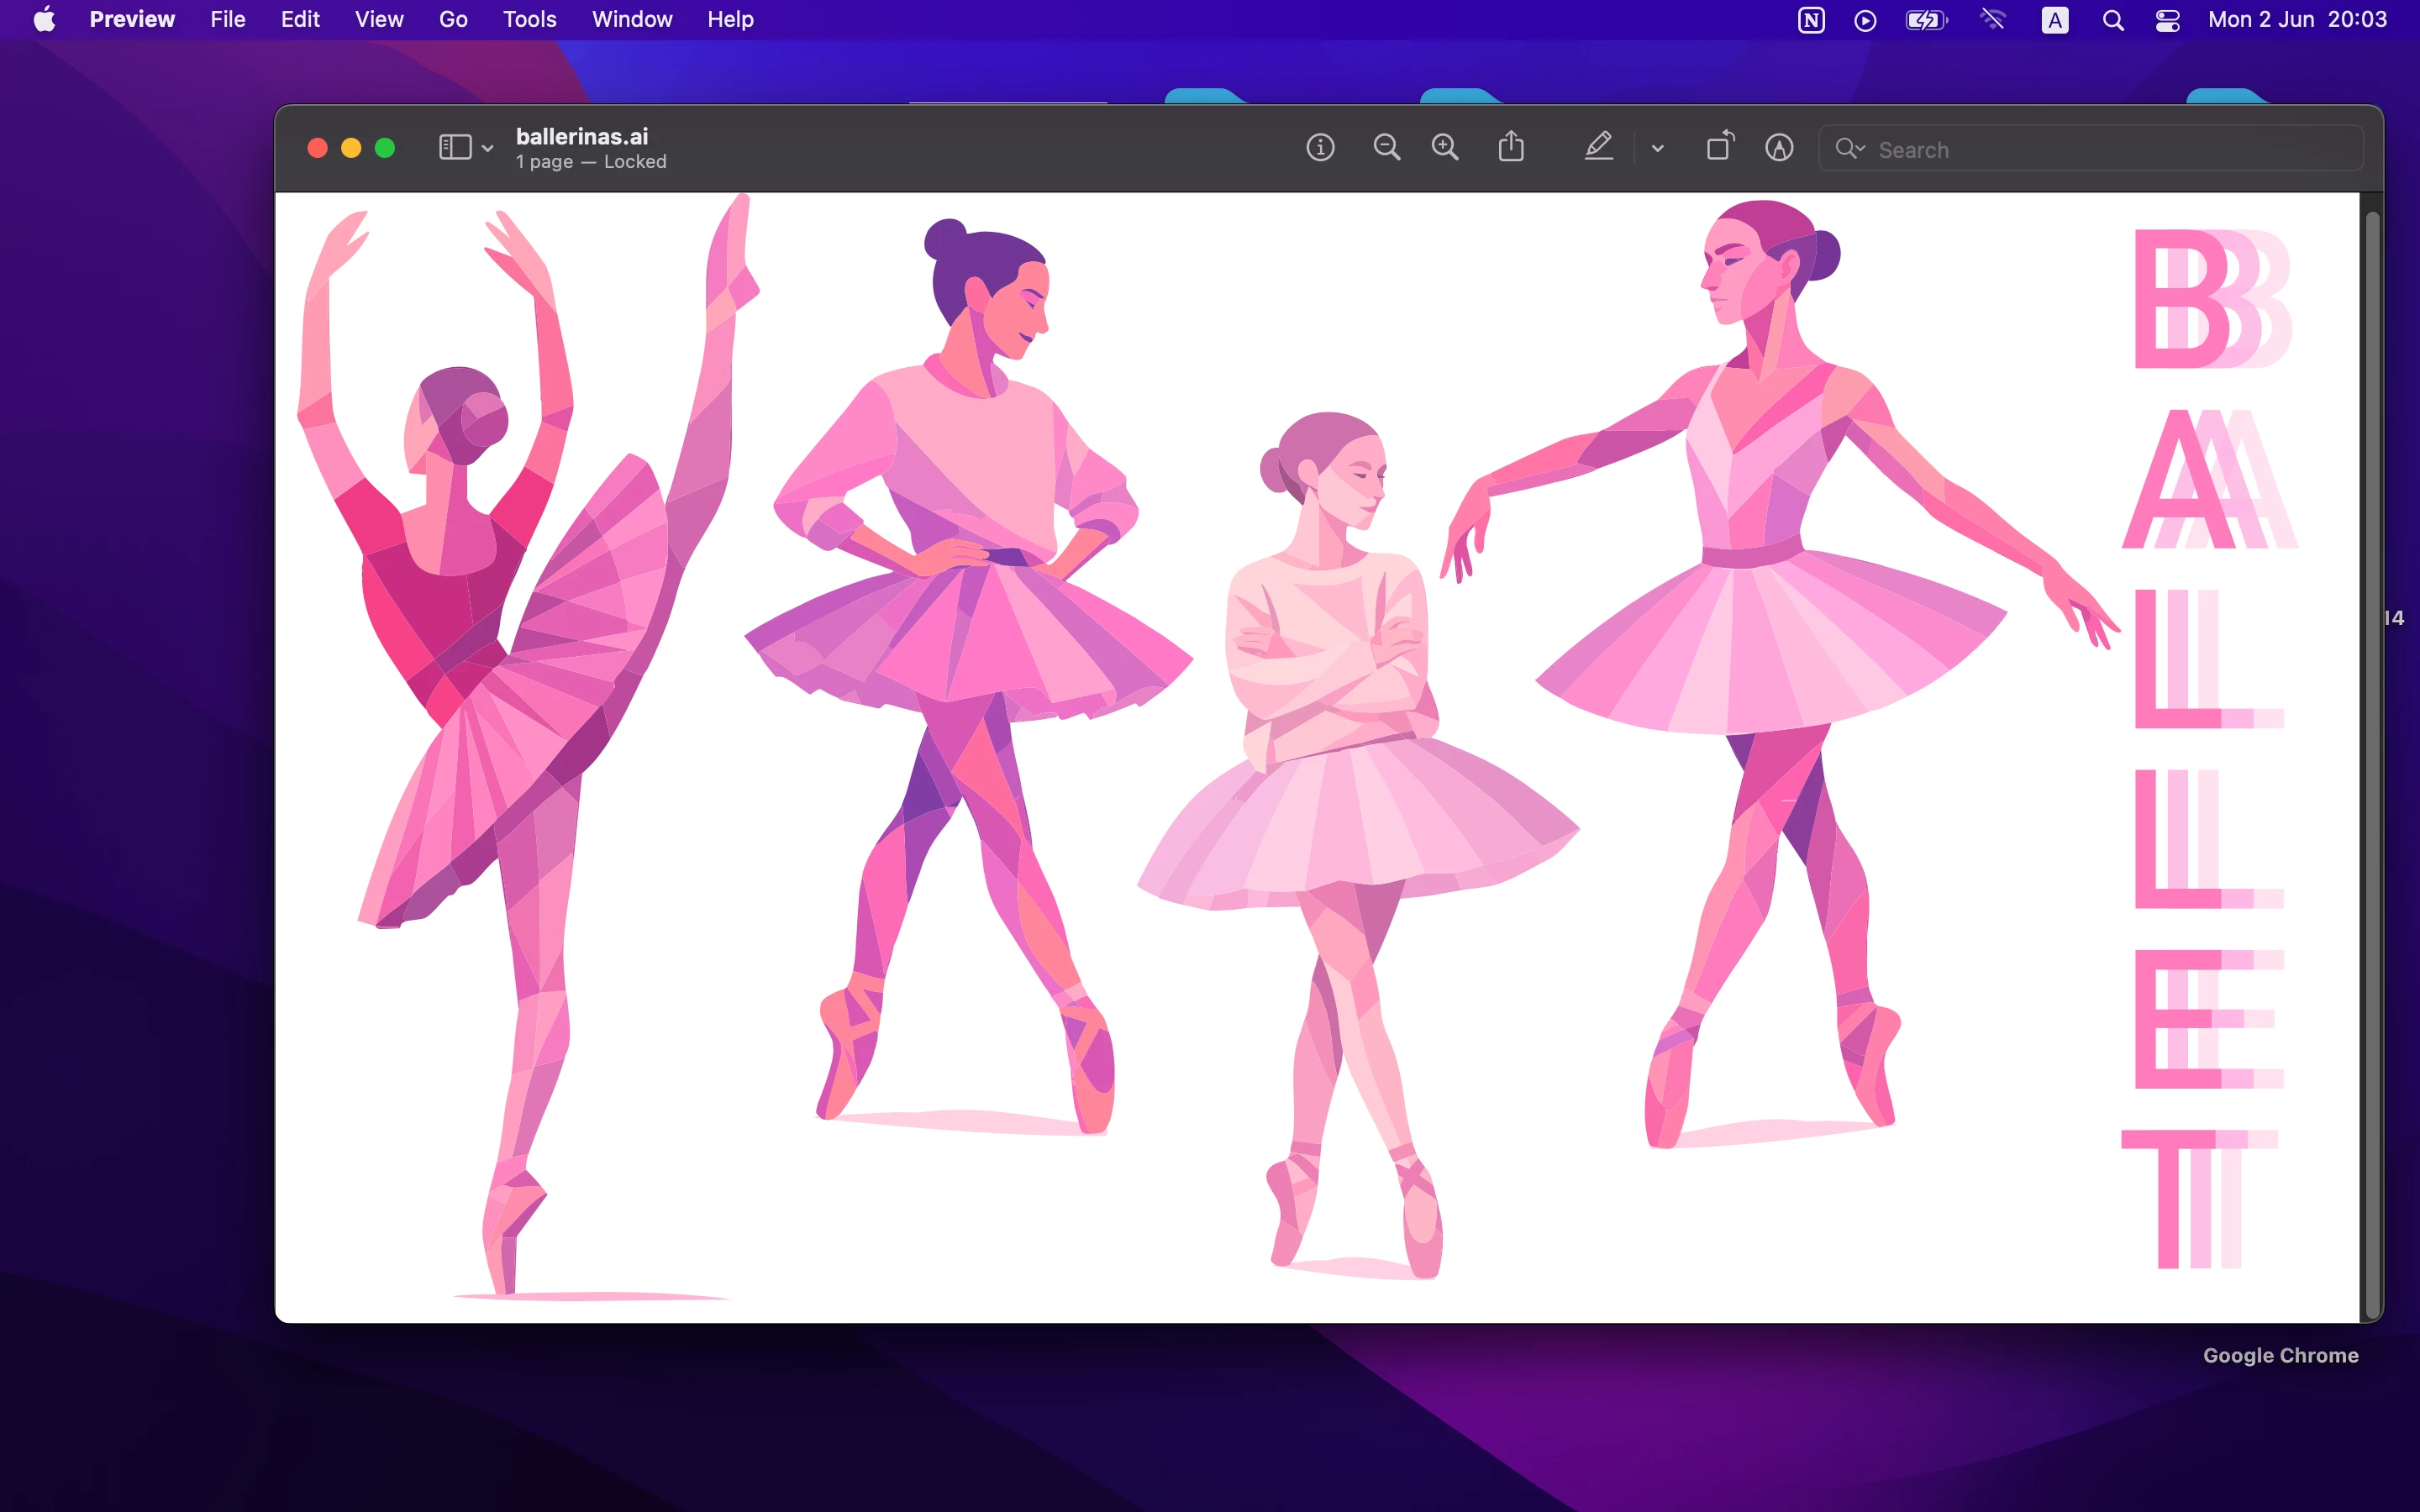Image resolution: width=2420 pixels, height=1512 pixels.
Task: Select the Highlight pen tool
Action: [x=1598, y=148]
